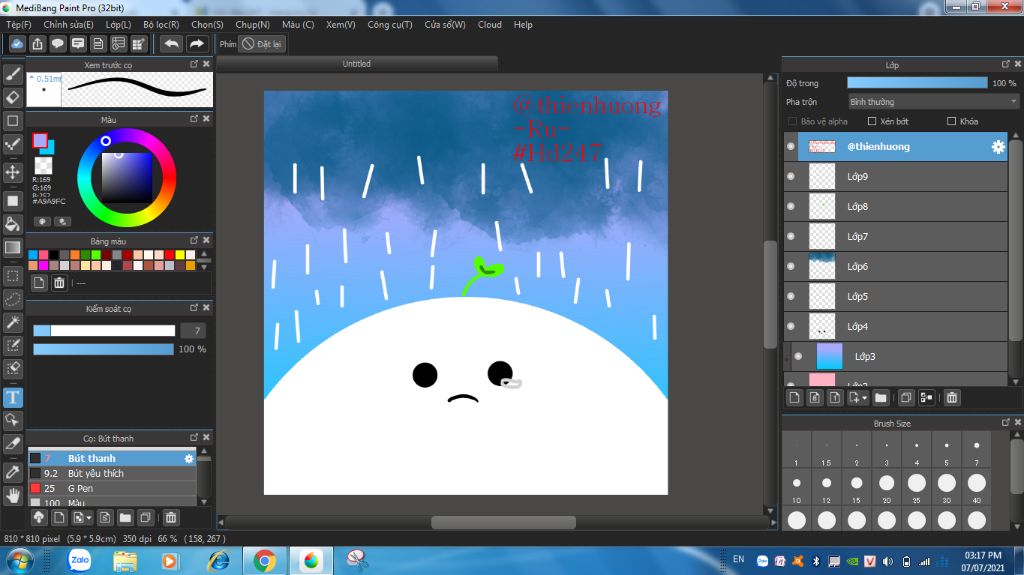Toggle visibility of Lớp9 layer
1024x575 pixels.
(790, 176)
